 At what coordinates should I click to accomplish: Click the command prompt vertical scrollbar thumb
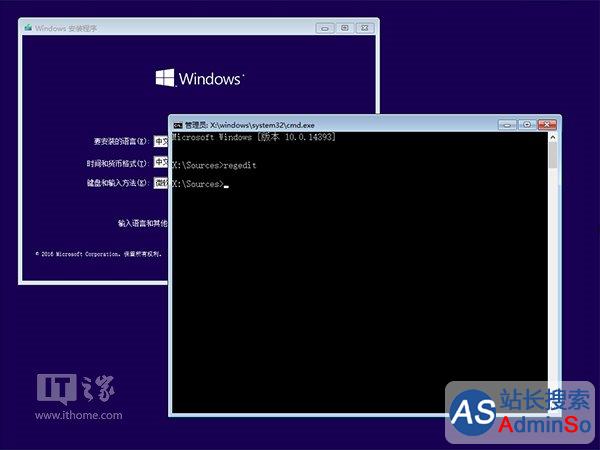[553, 155]
